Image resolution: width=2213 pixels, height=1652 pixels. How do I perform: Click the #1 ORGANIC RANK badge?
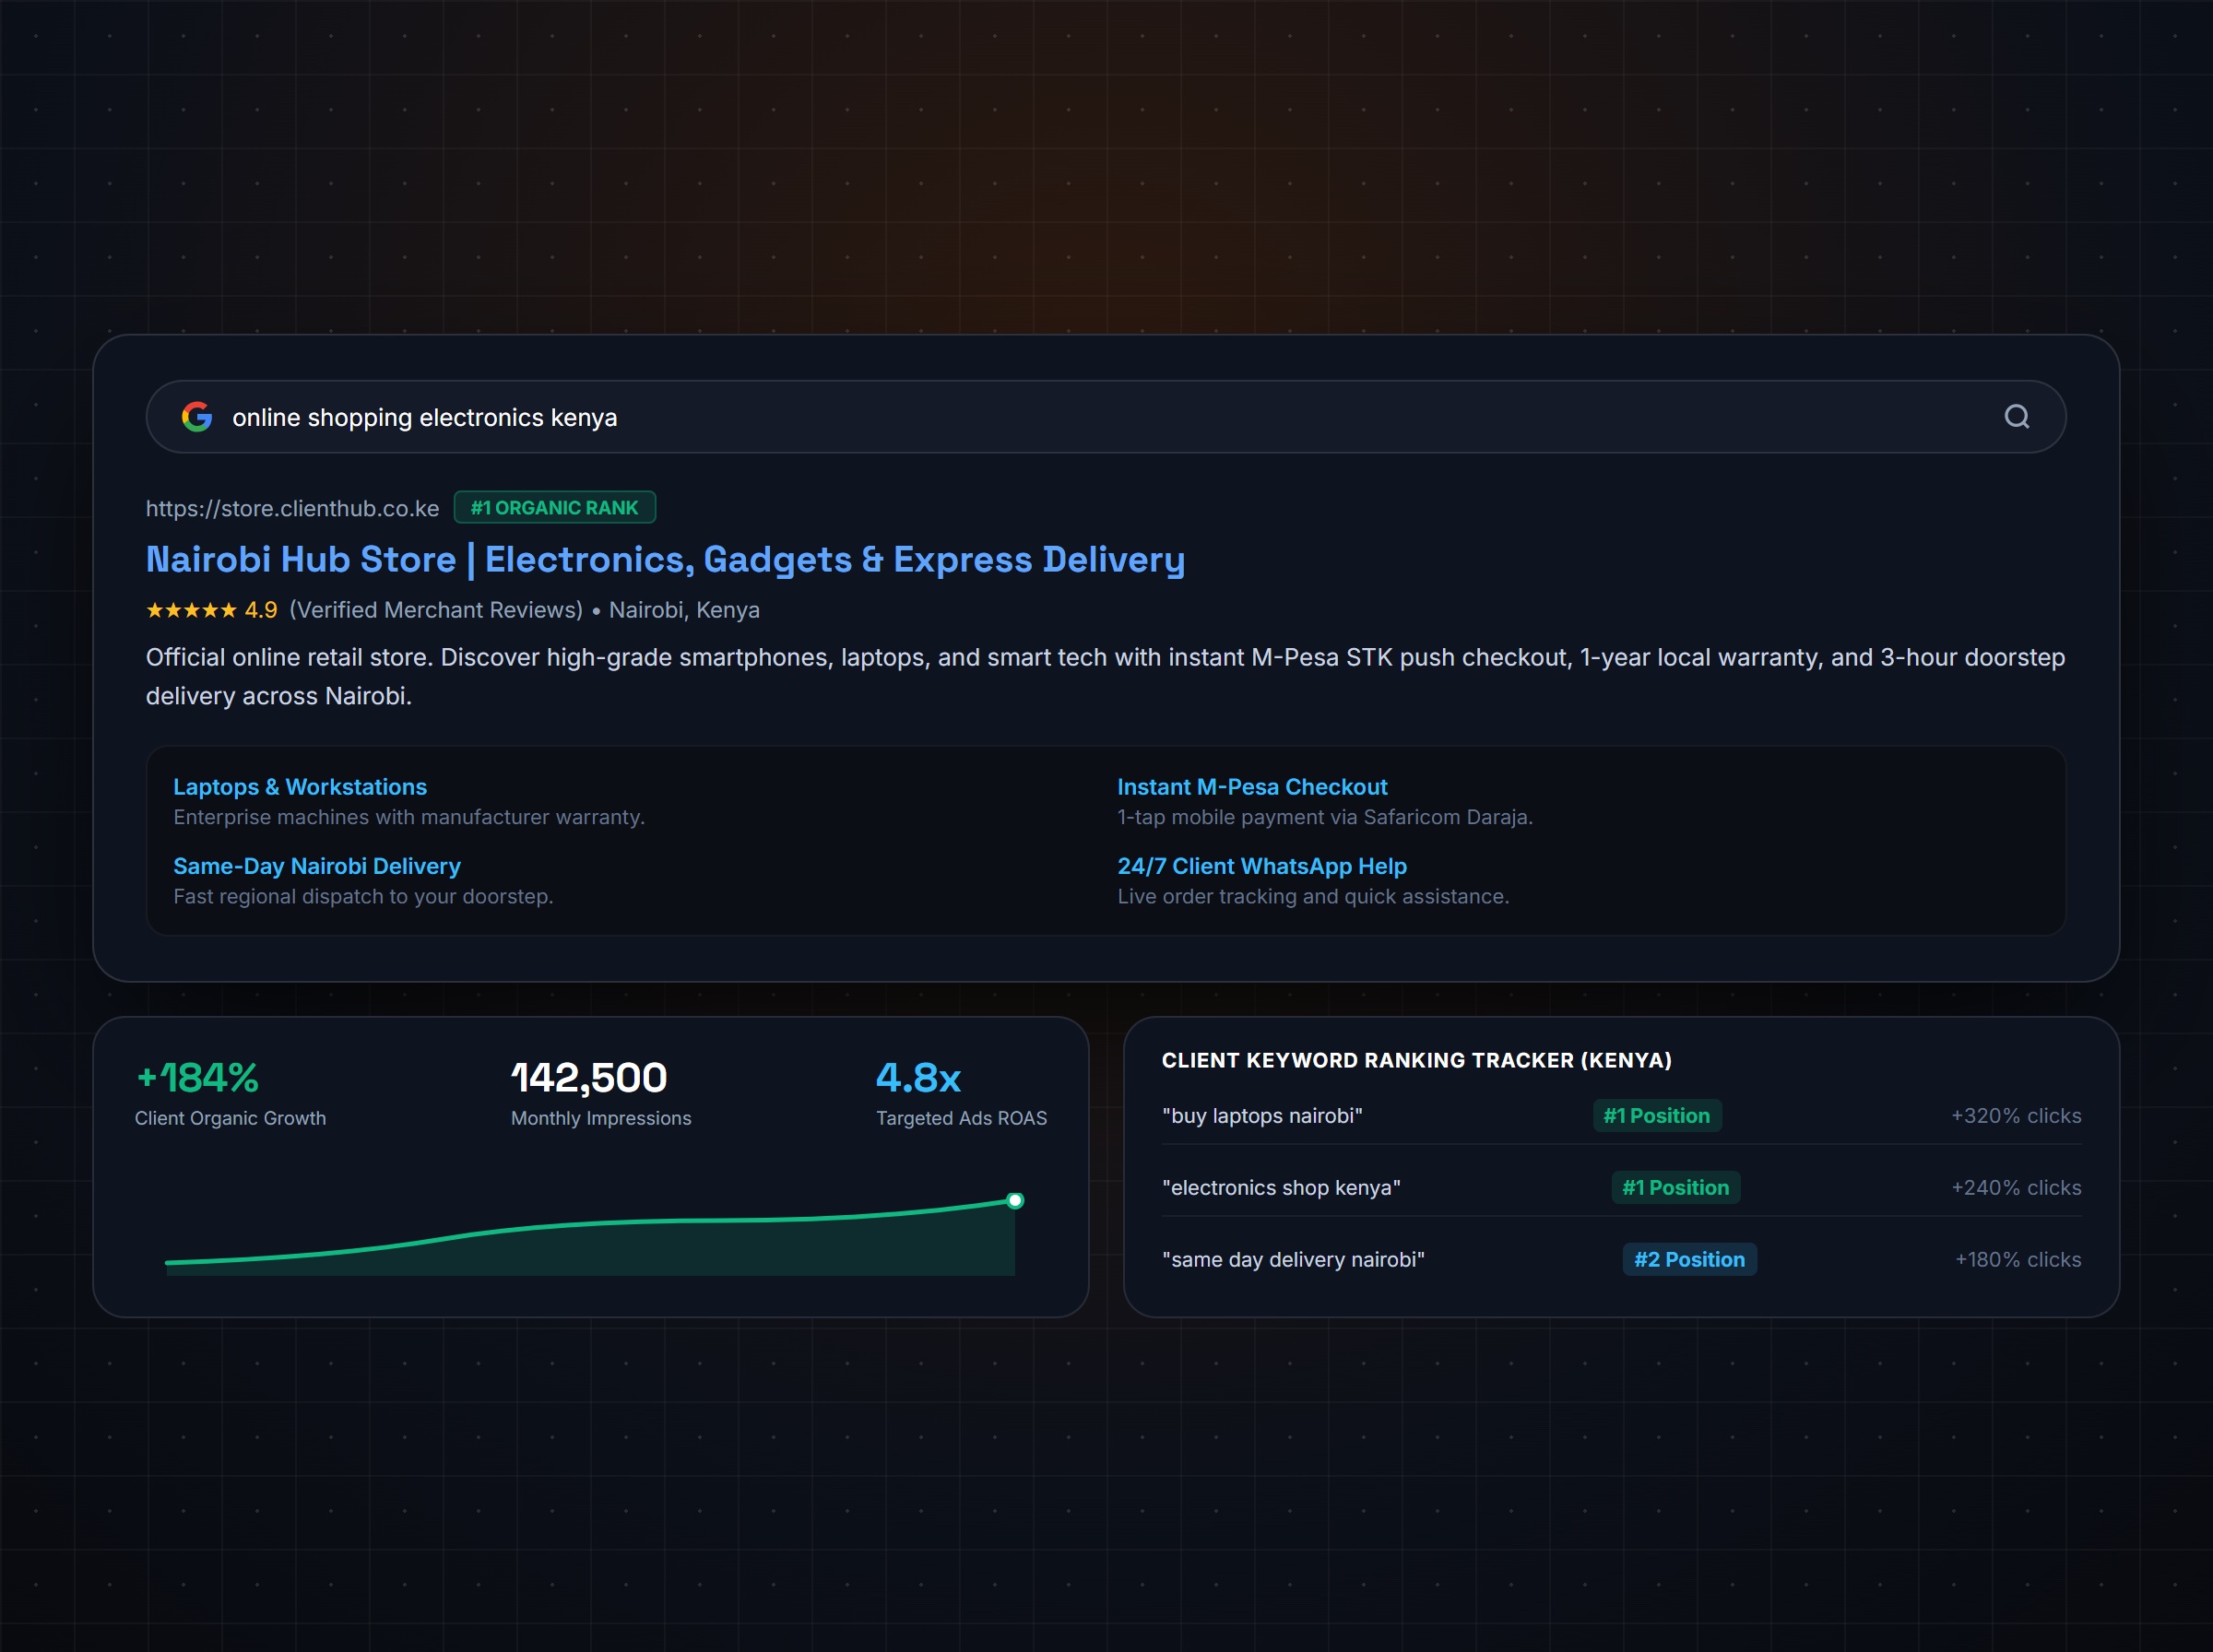pos(555,507)
